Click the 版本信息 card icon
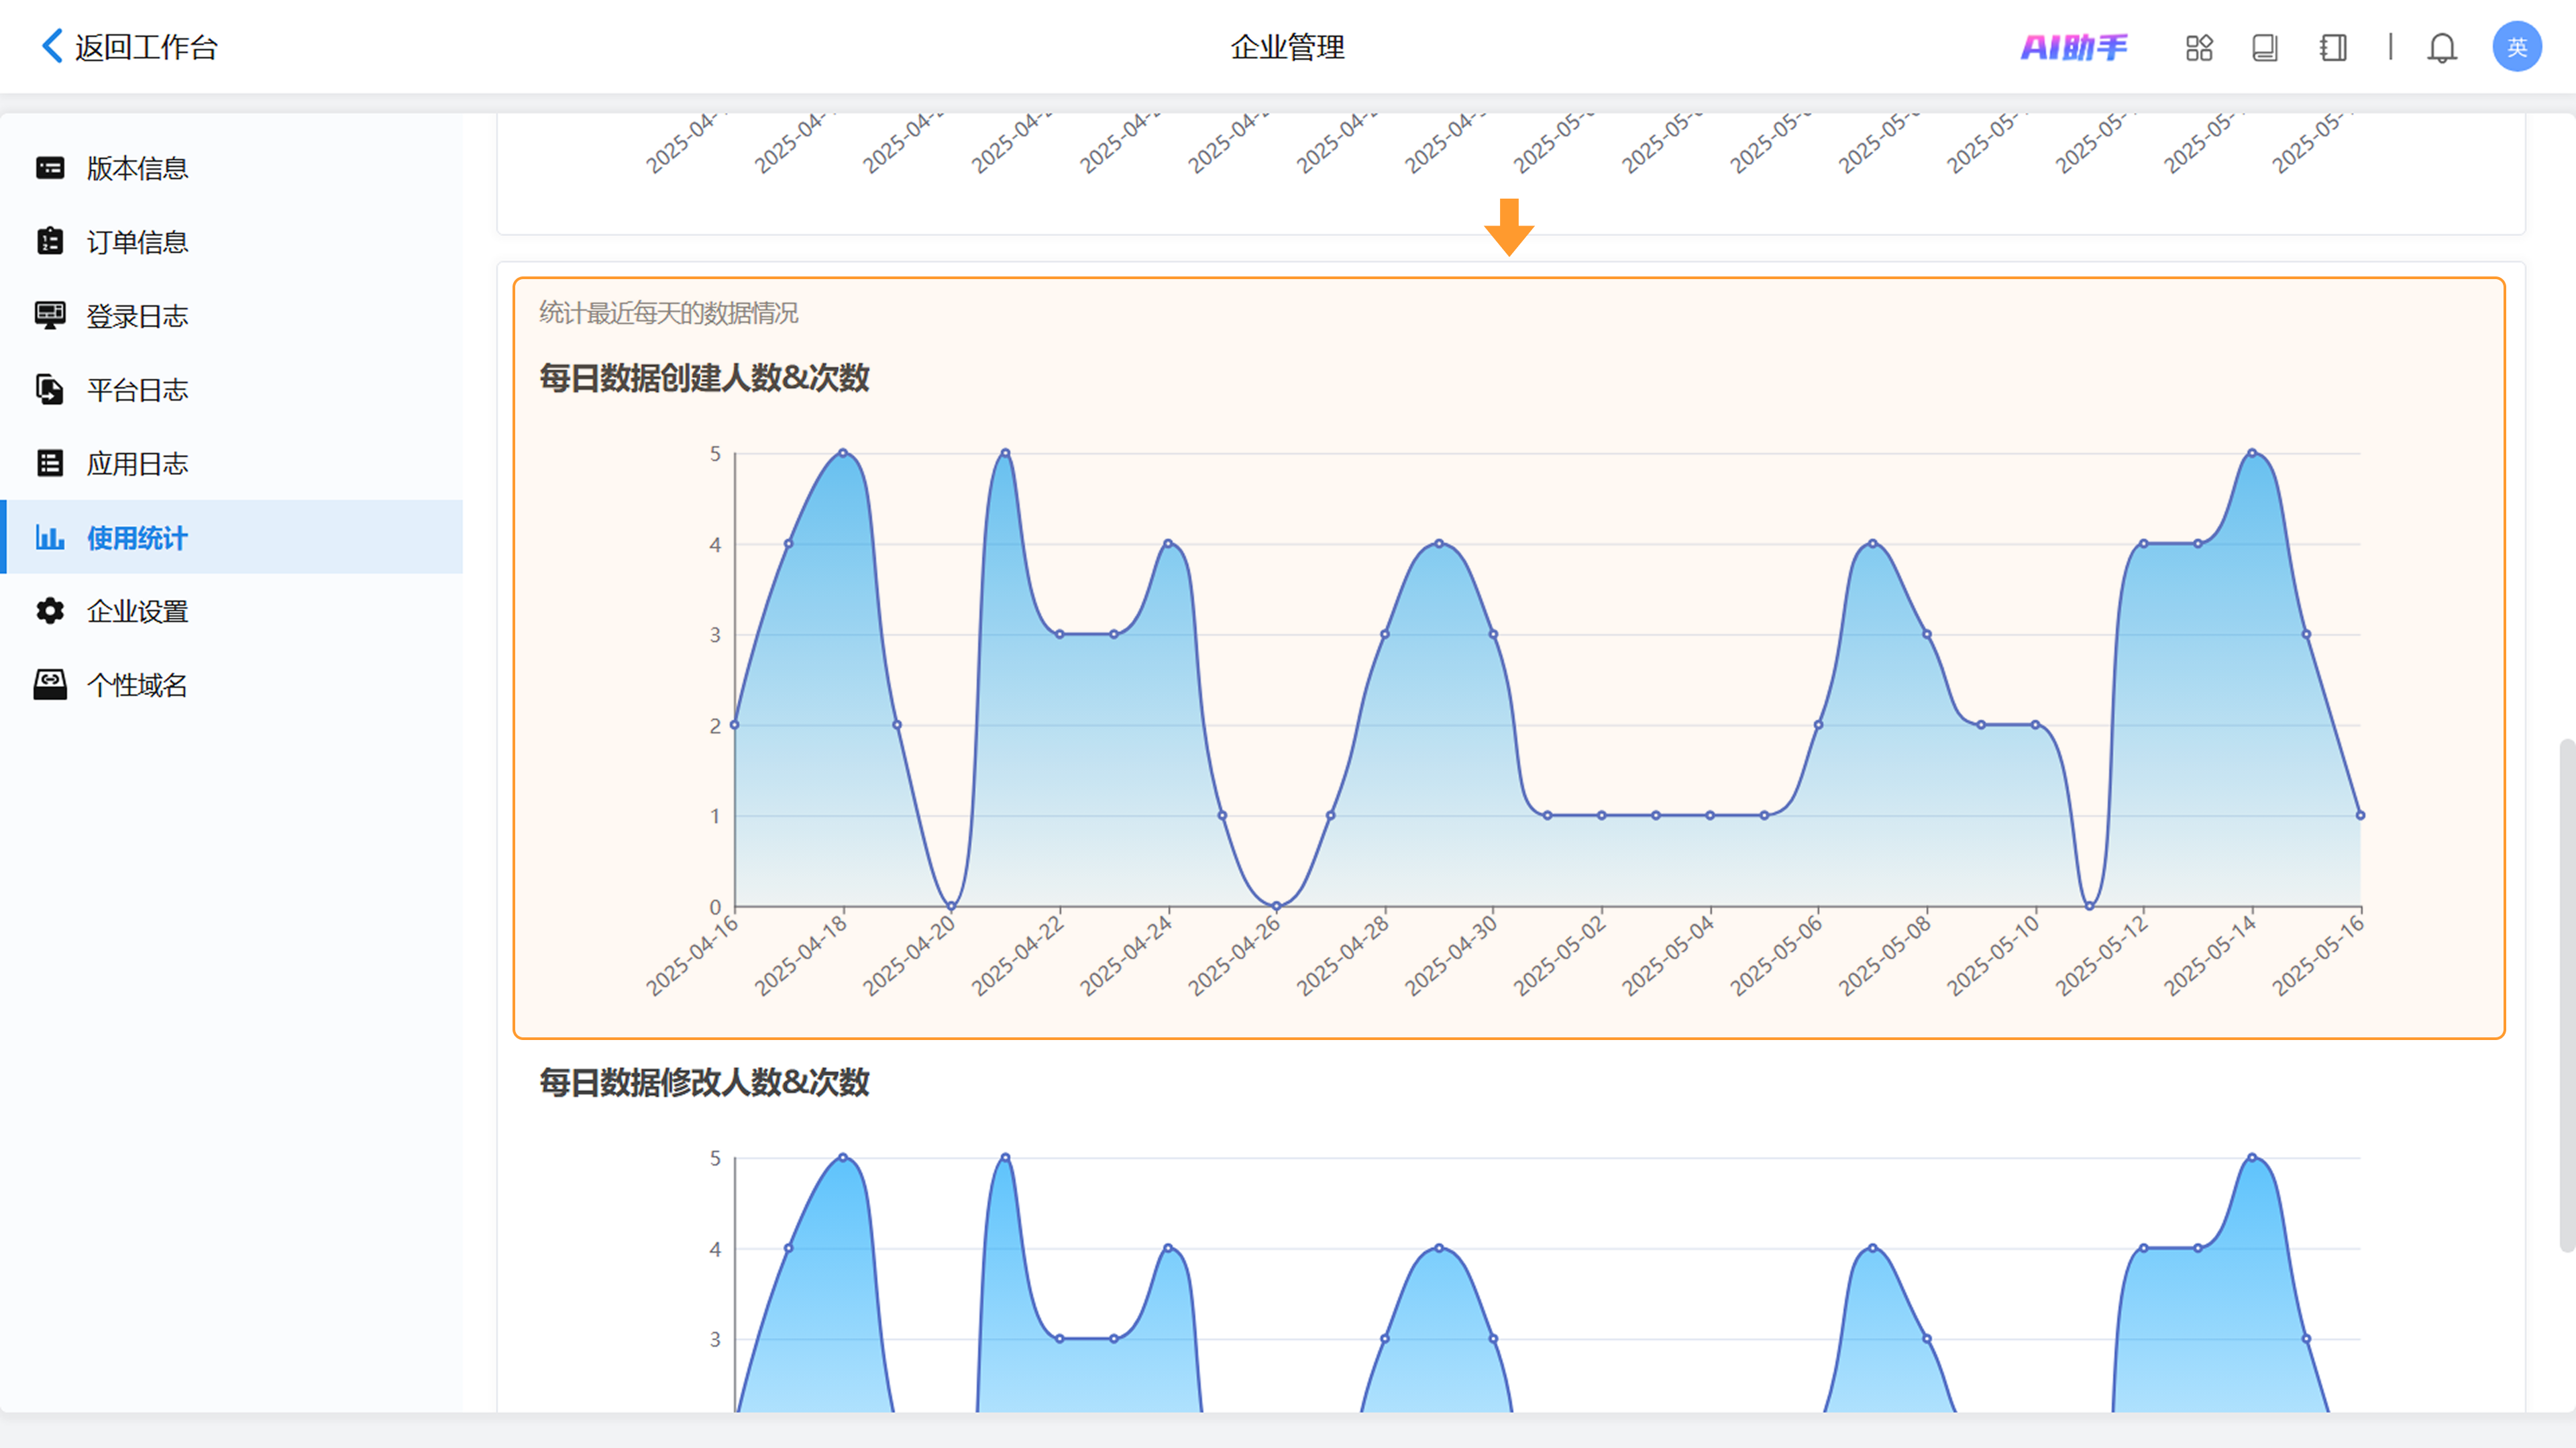This screenshot has width=2576, height=1448. [x=50, y=168]
